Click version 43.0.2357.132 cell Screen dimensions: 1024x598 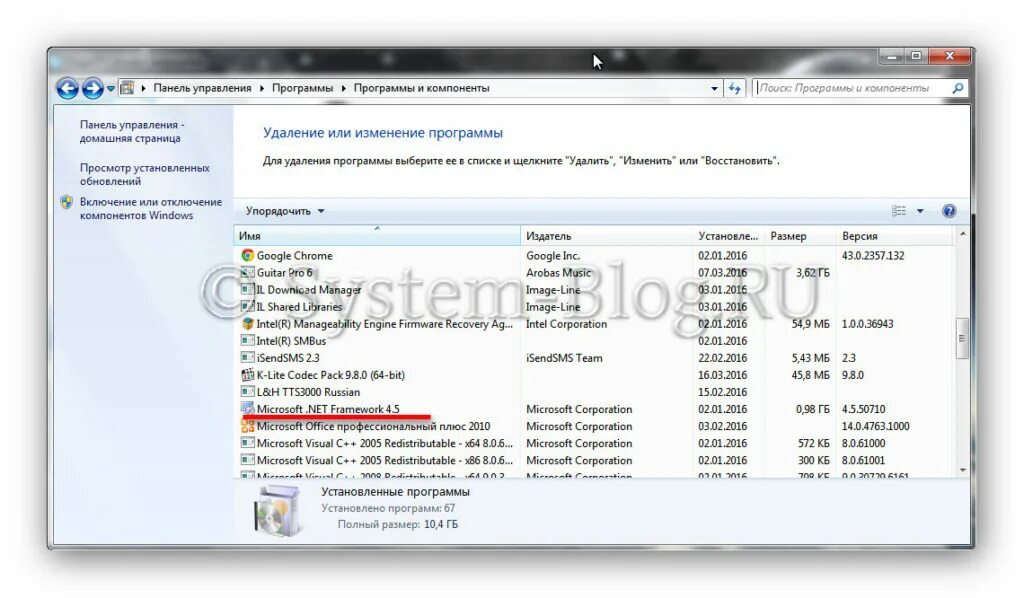click(873, 255)
